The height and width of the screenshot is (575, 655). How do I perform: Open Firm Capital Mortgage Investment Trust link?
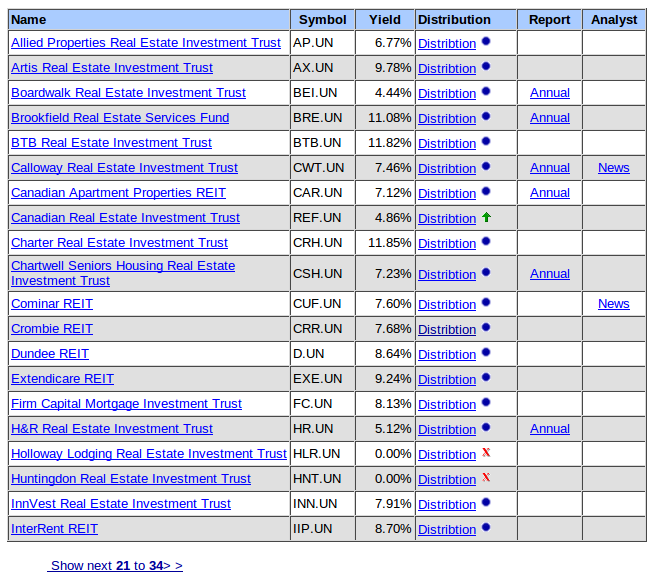pos(126,404)
